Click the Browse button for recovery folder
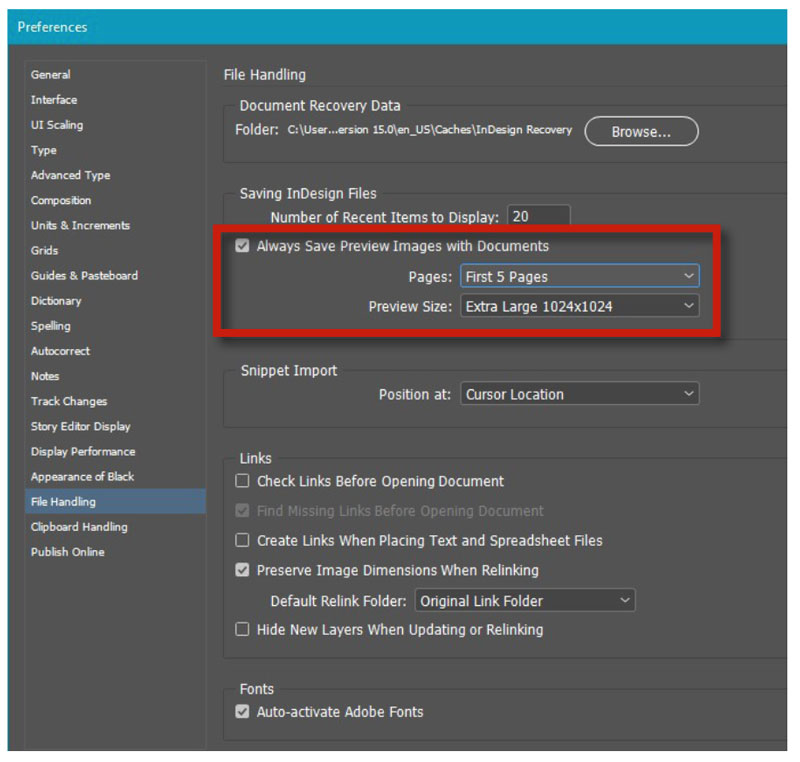Viewport: 800px width, 762px height. (641, 132)
